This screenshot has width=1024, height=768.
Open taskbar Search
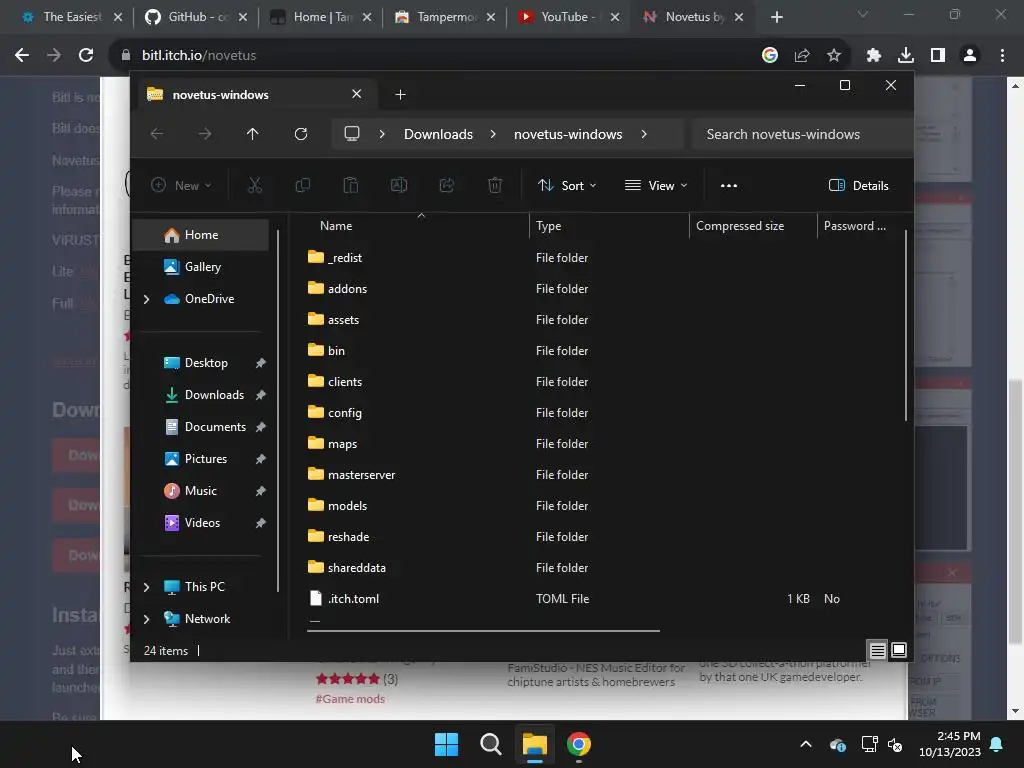[490, 744]
